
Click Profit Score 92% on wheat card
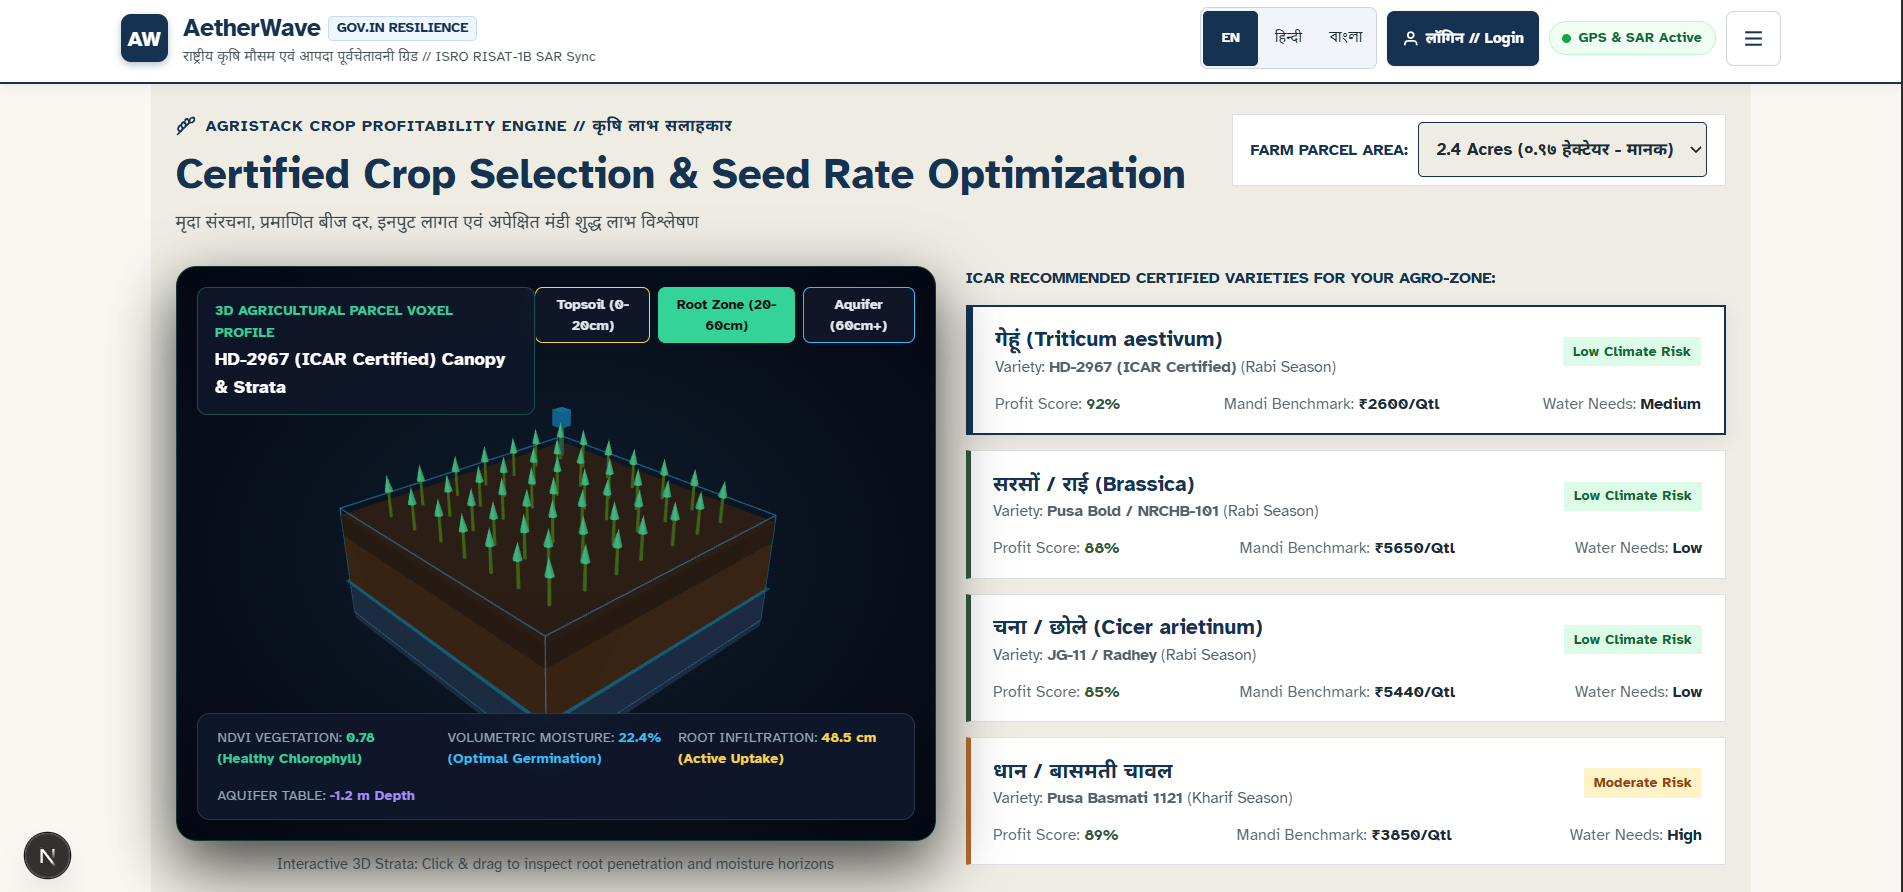click(1057, 404)
